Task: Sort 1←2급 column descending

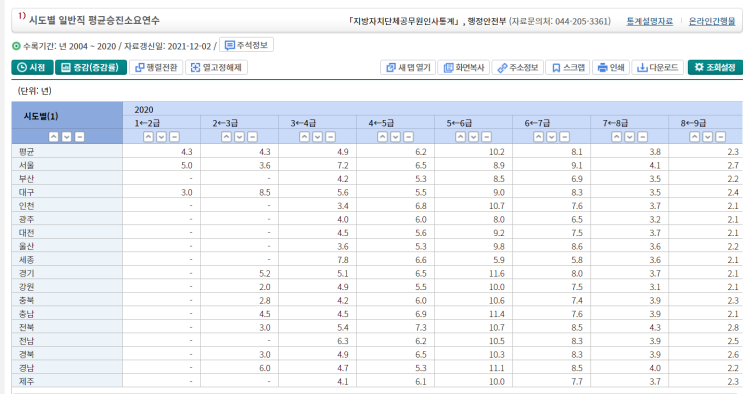Action: 162,137
